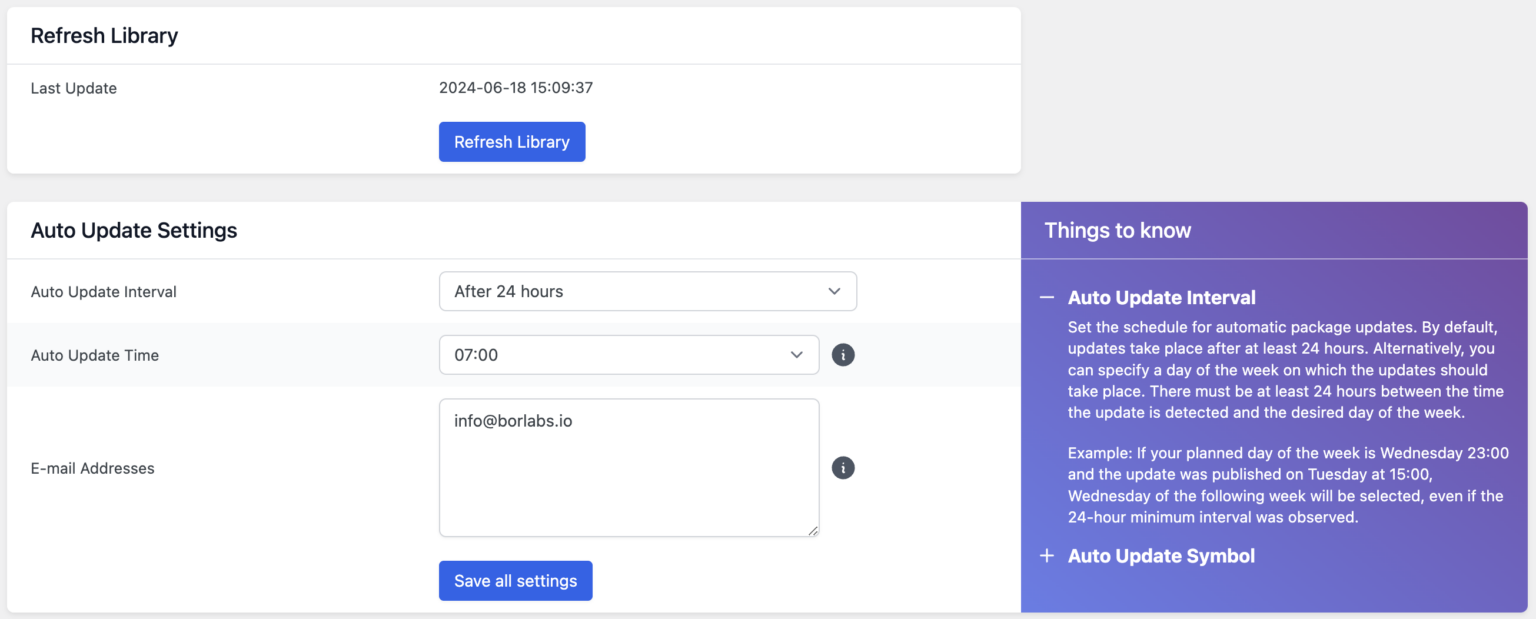Click inside the E-mail Addresses text area

[x=629, y=468]
